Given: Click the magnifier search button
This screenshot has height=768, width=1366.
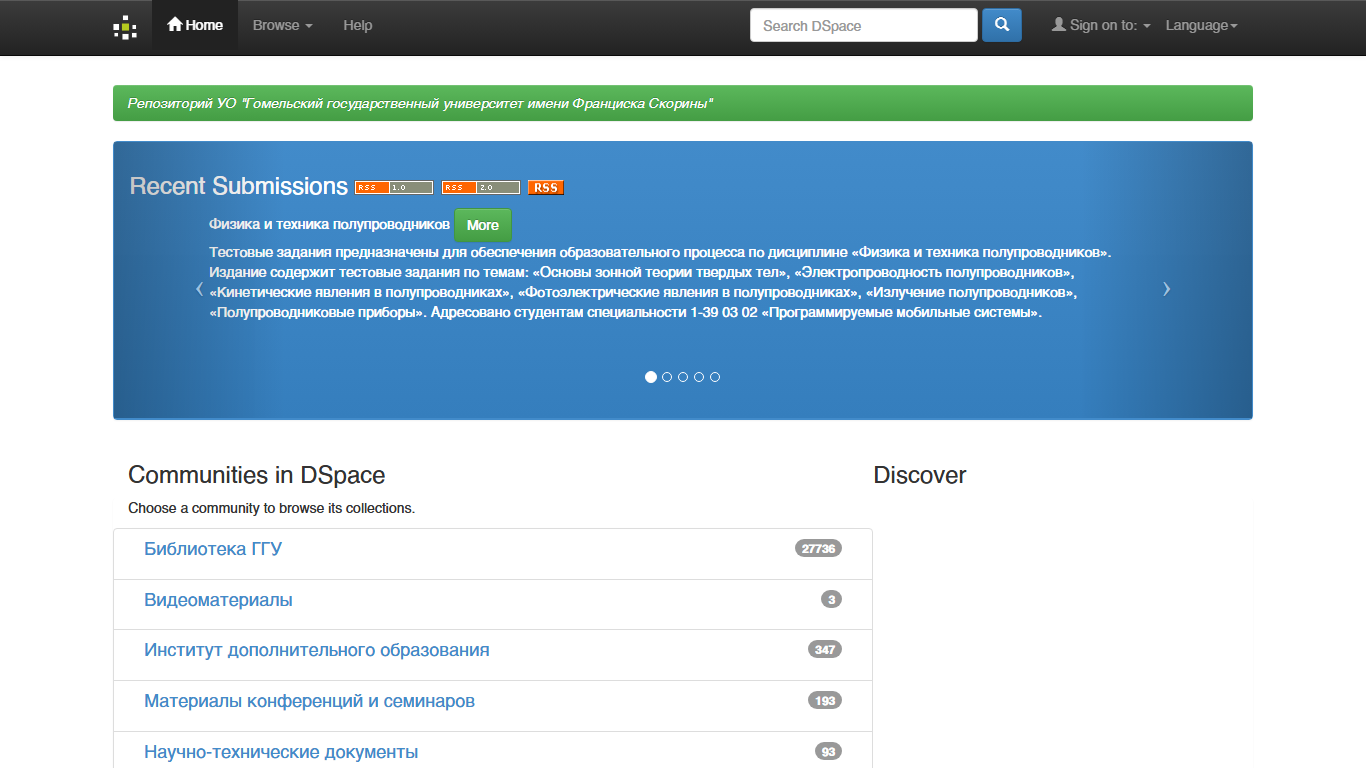Looking at the screenshot, I should tap(1002, 25).
